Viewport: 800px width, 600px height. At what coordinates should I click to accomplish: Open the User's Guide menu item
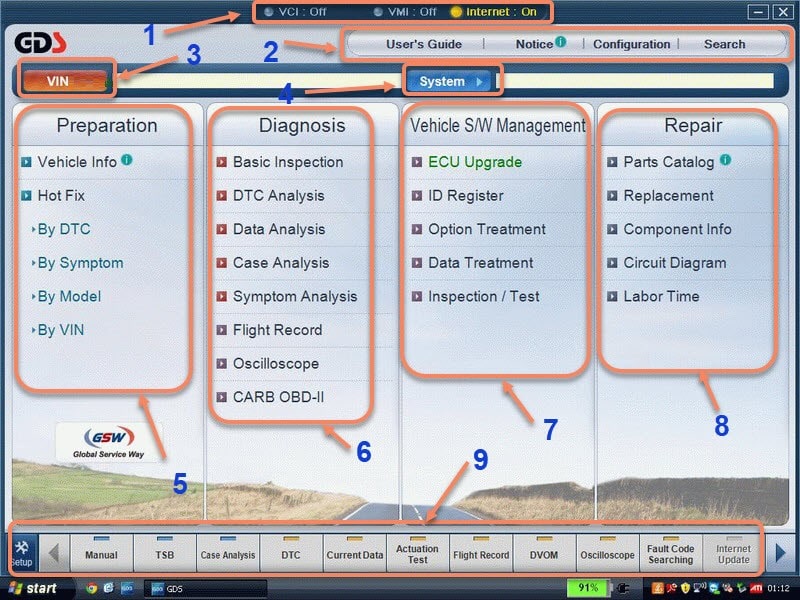pos(424,44)
